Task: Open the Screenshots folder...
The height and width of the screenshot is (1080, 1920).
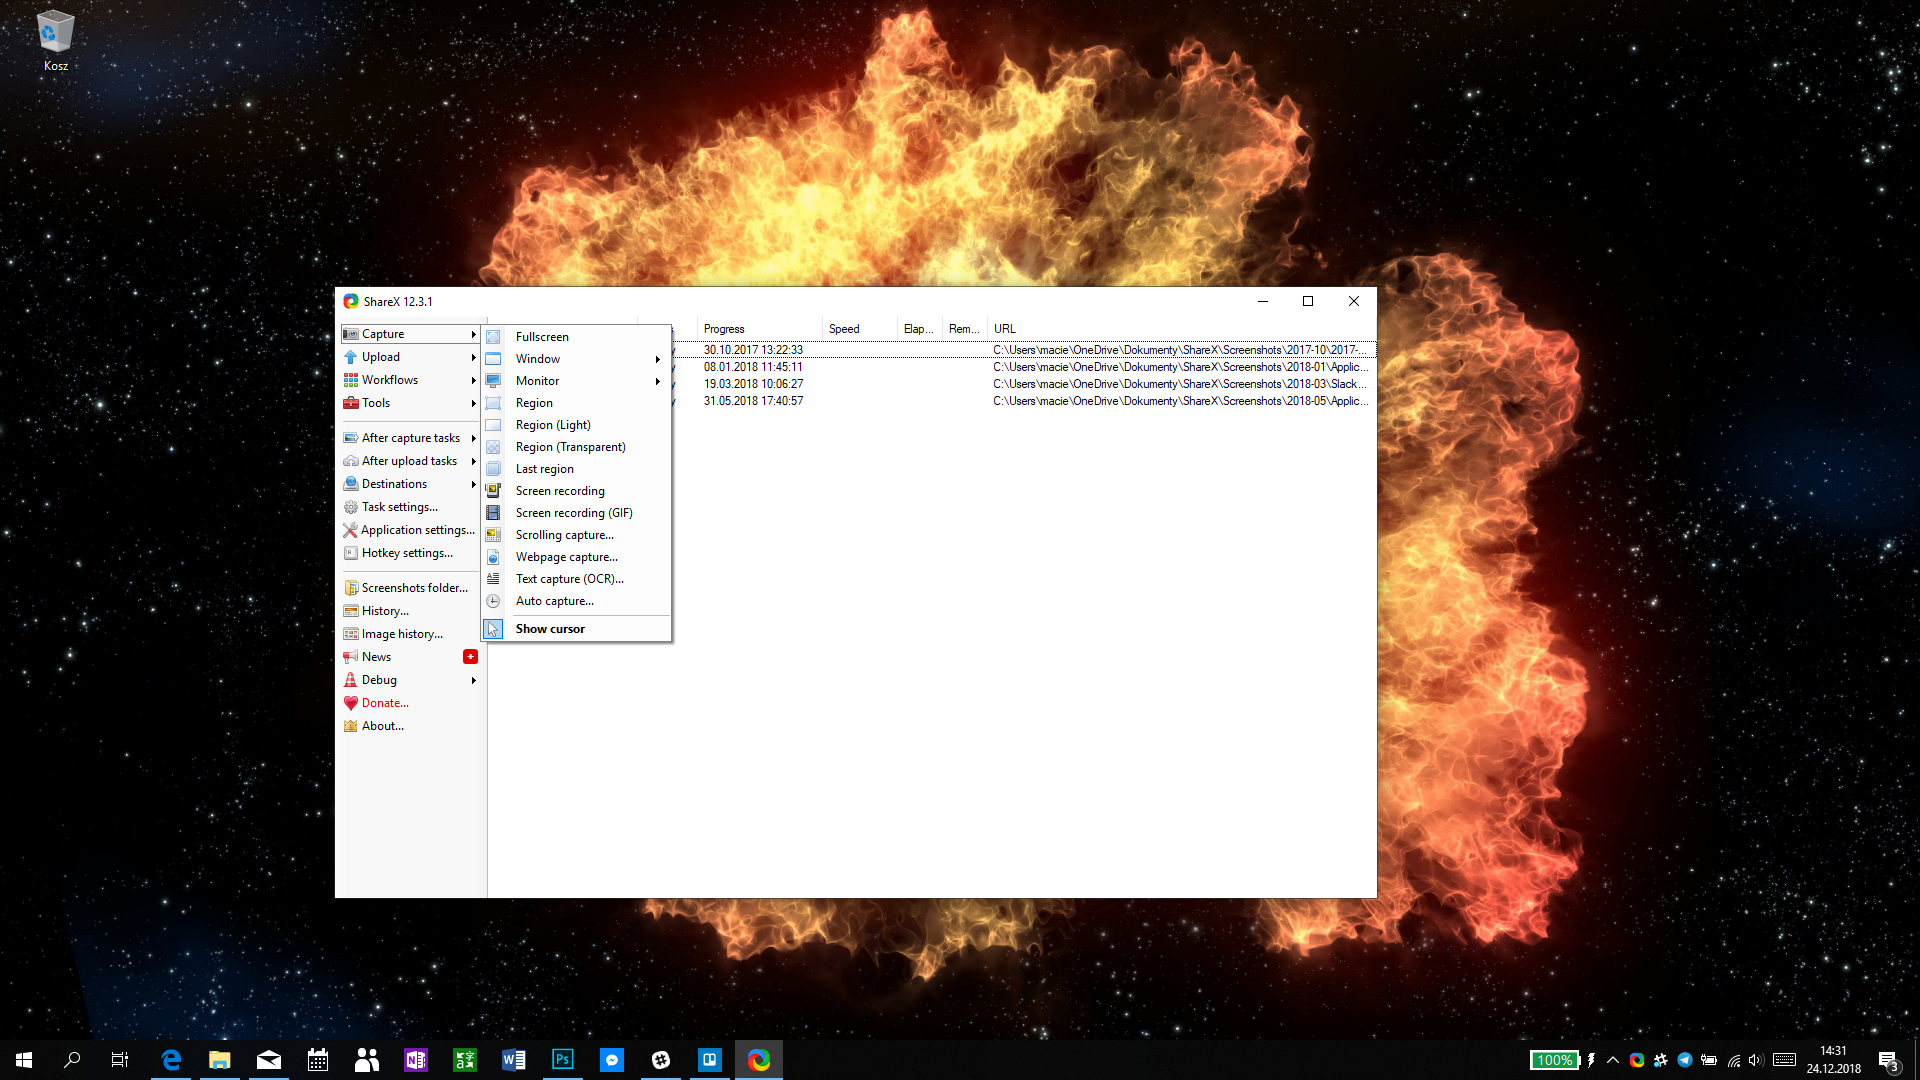Action: (x=410, y=588)
